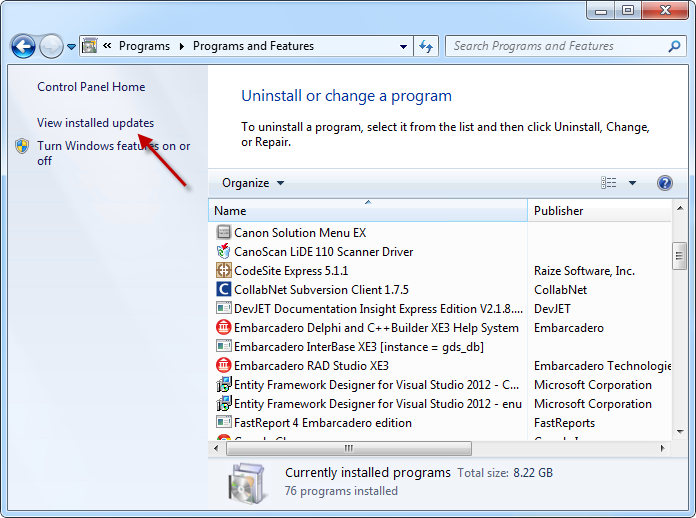Click the horizontal scrollbar left arrow
The image size is (696, 518).
(x=216, y=448)
